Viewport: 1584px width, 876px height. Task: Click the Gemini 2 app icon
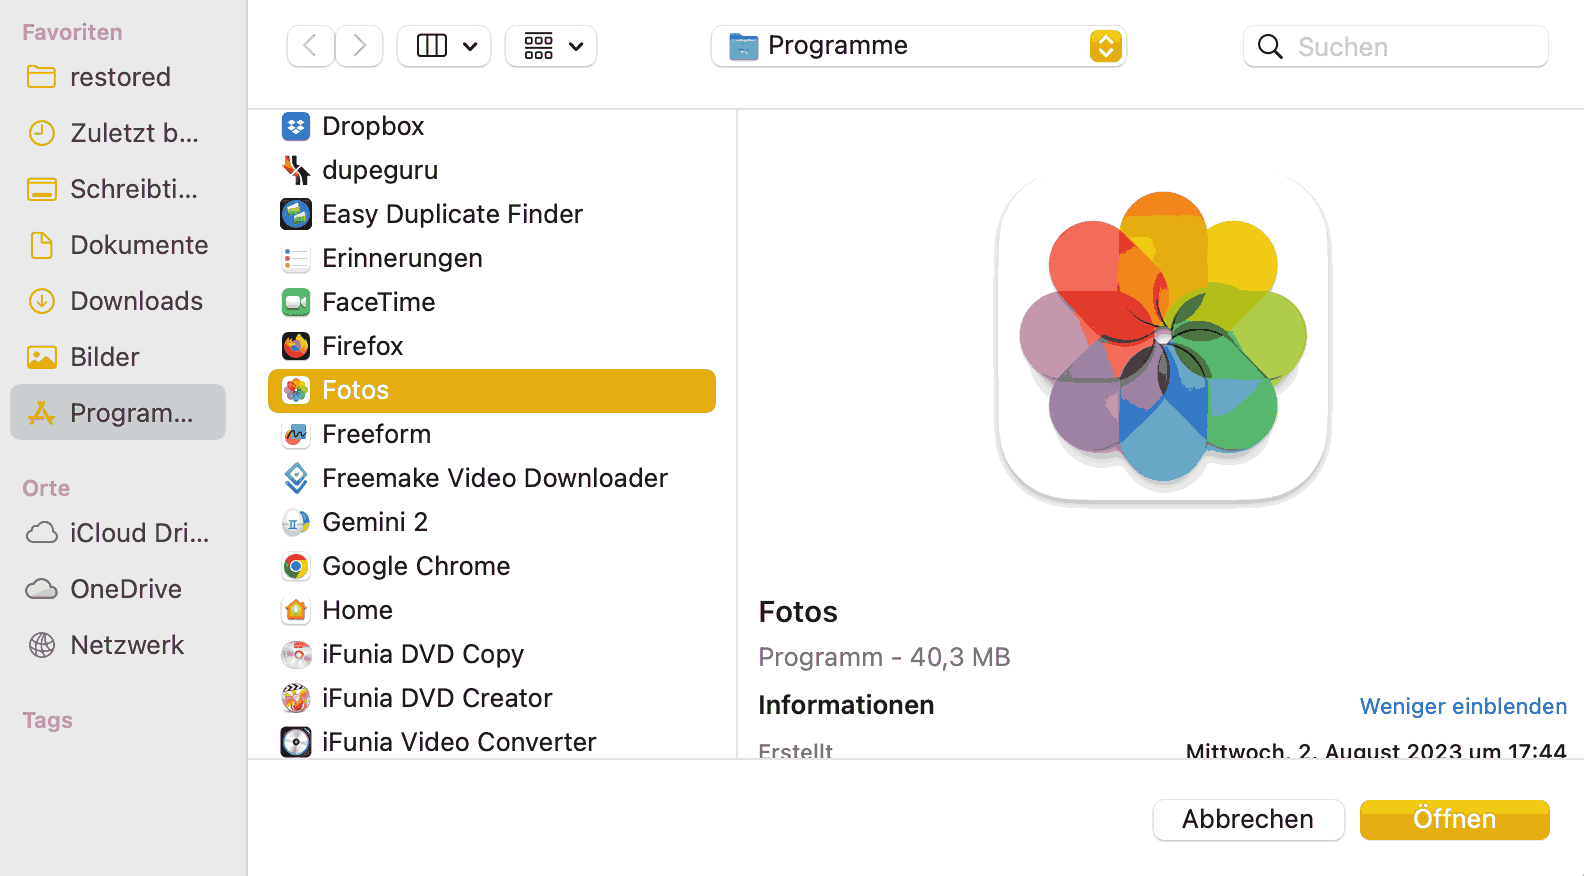click(x=296, y=522)
